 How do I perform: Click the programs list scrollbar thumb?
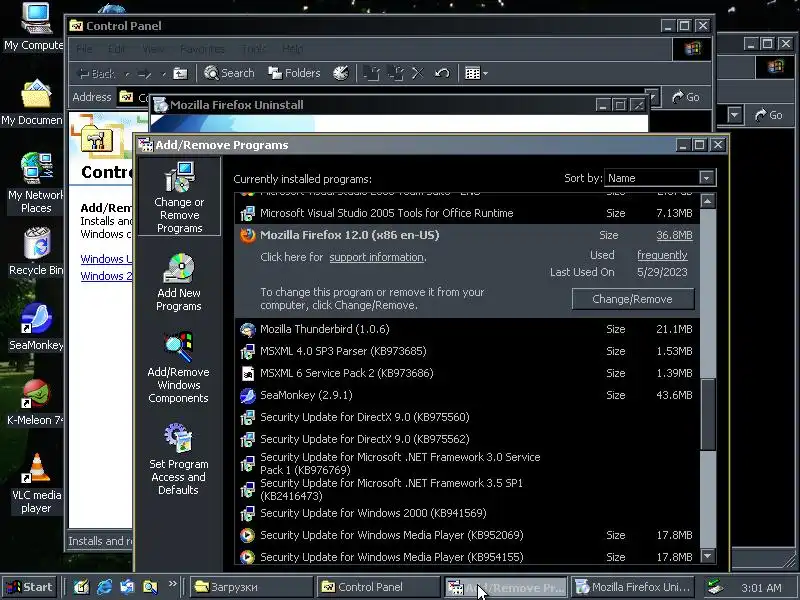pos(708,414)
